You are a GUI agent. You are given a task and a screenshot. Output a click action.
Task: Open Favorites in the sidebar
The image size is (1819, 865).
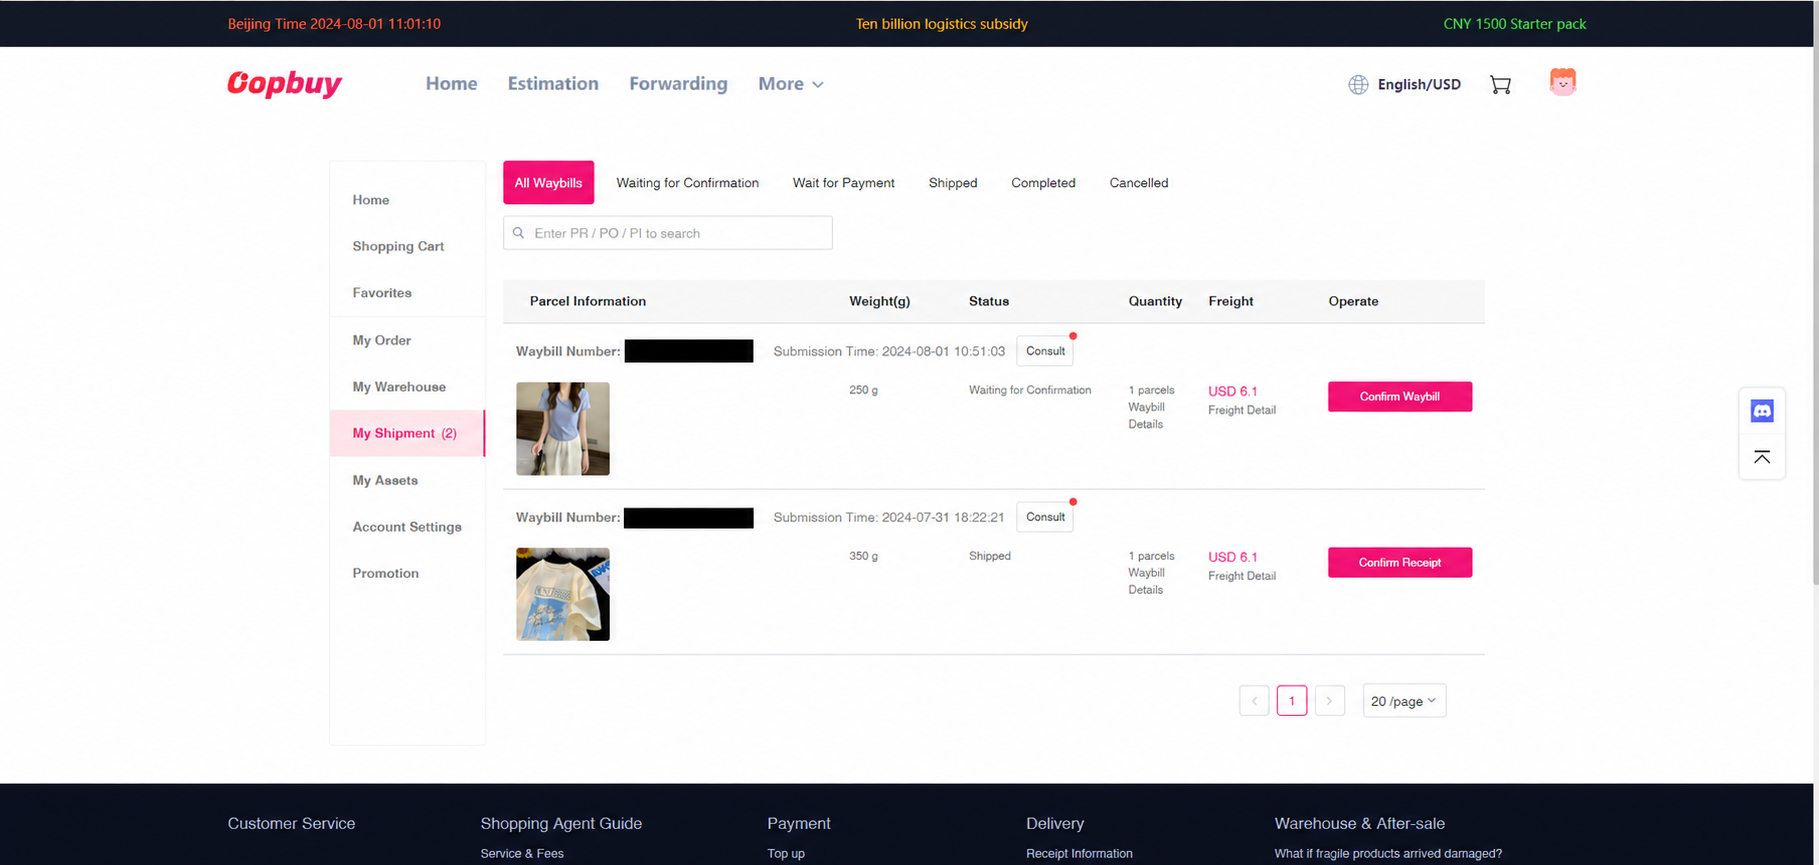click(x=382, y=293)
